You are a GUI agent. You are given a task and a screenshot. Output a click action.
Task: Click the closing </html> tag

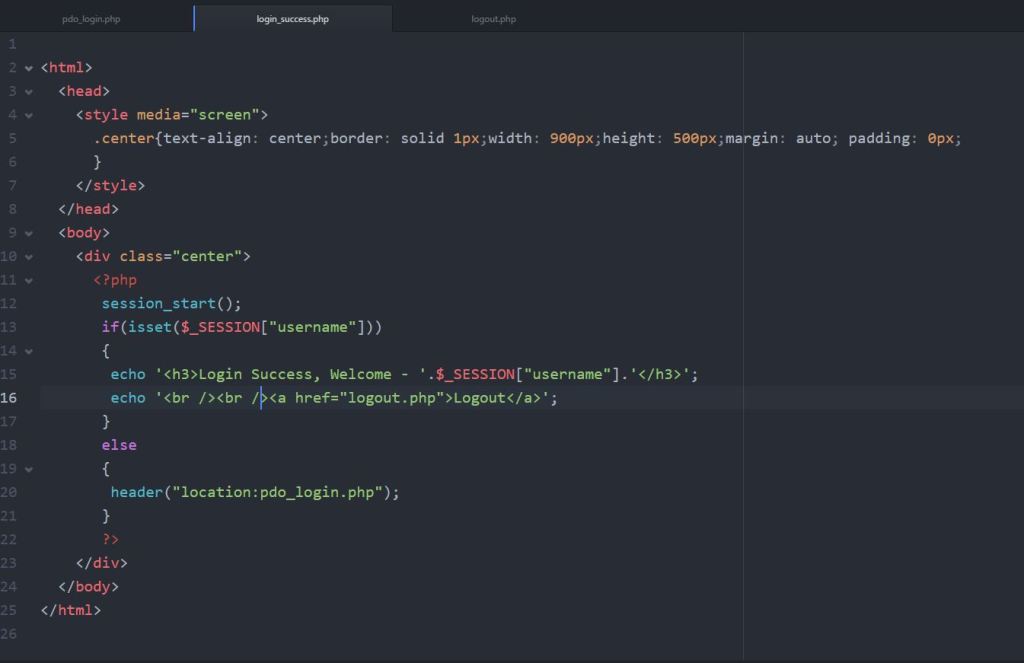pyautogui.click(x=71, y=610)
